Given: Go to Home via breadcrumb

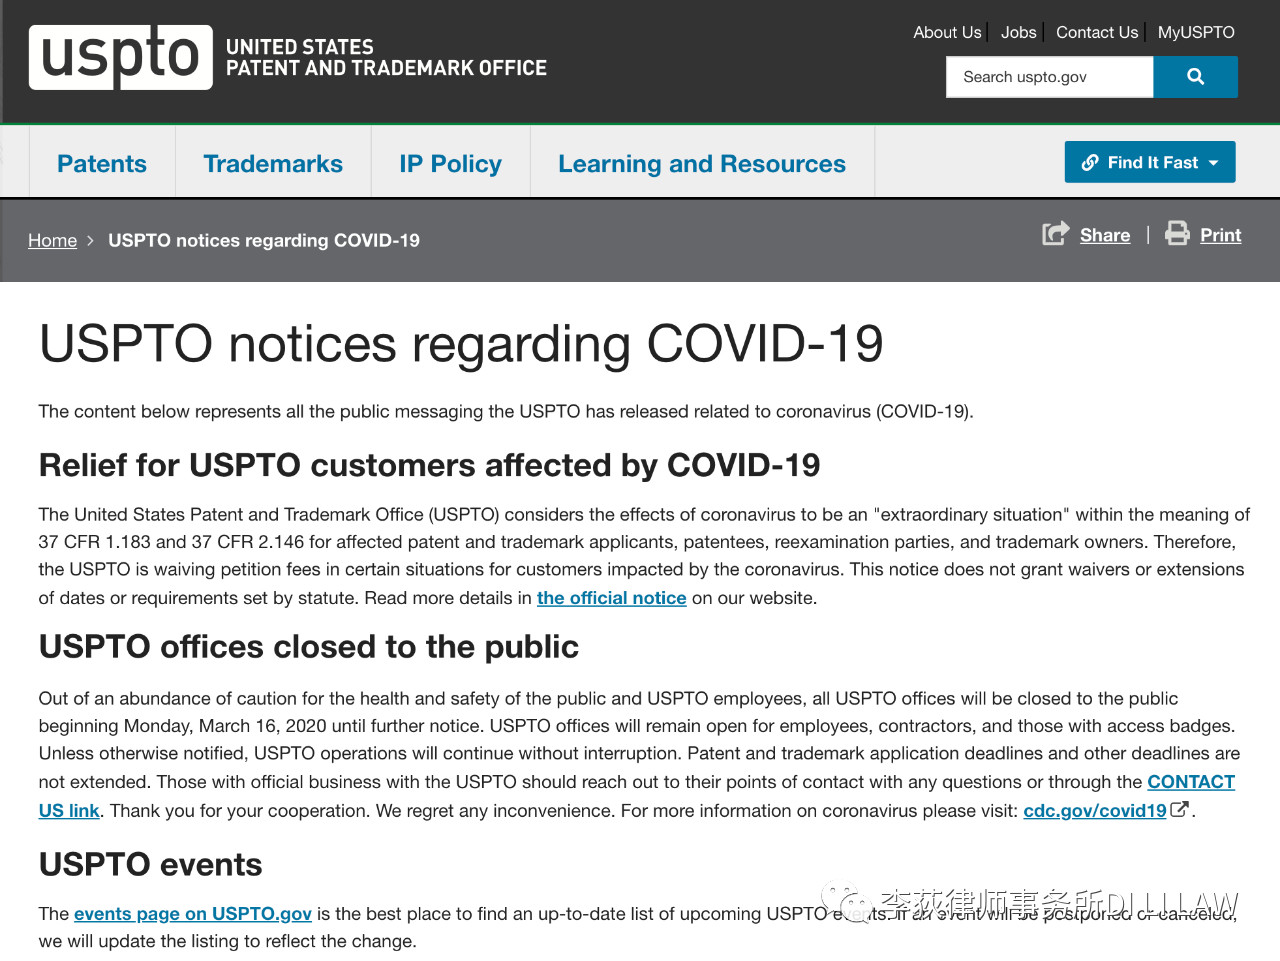Looking at the screenshot, I should [x=52, y=240].
